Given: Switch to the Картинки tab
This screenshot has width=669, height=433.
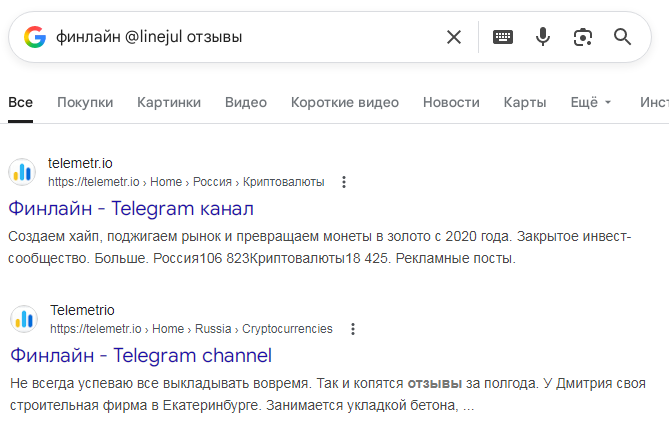Looking at the screenshot, I should [169, 102].
